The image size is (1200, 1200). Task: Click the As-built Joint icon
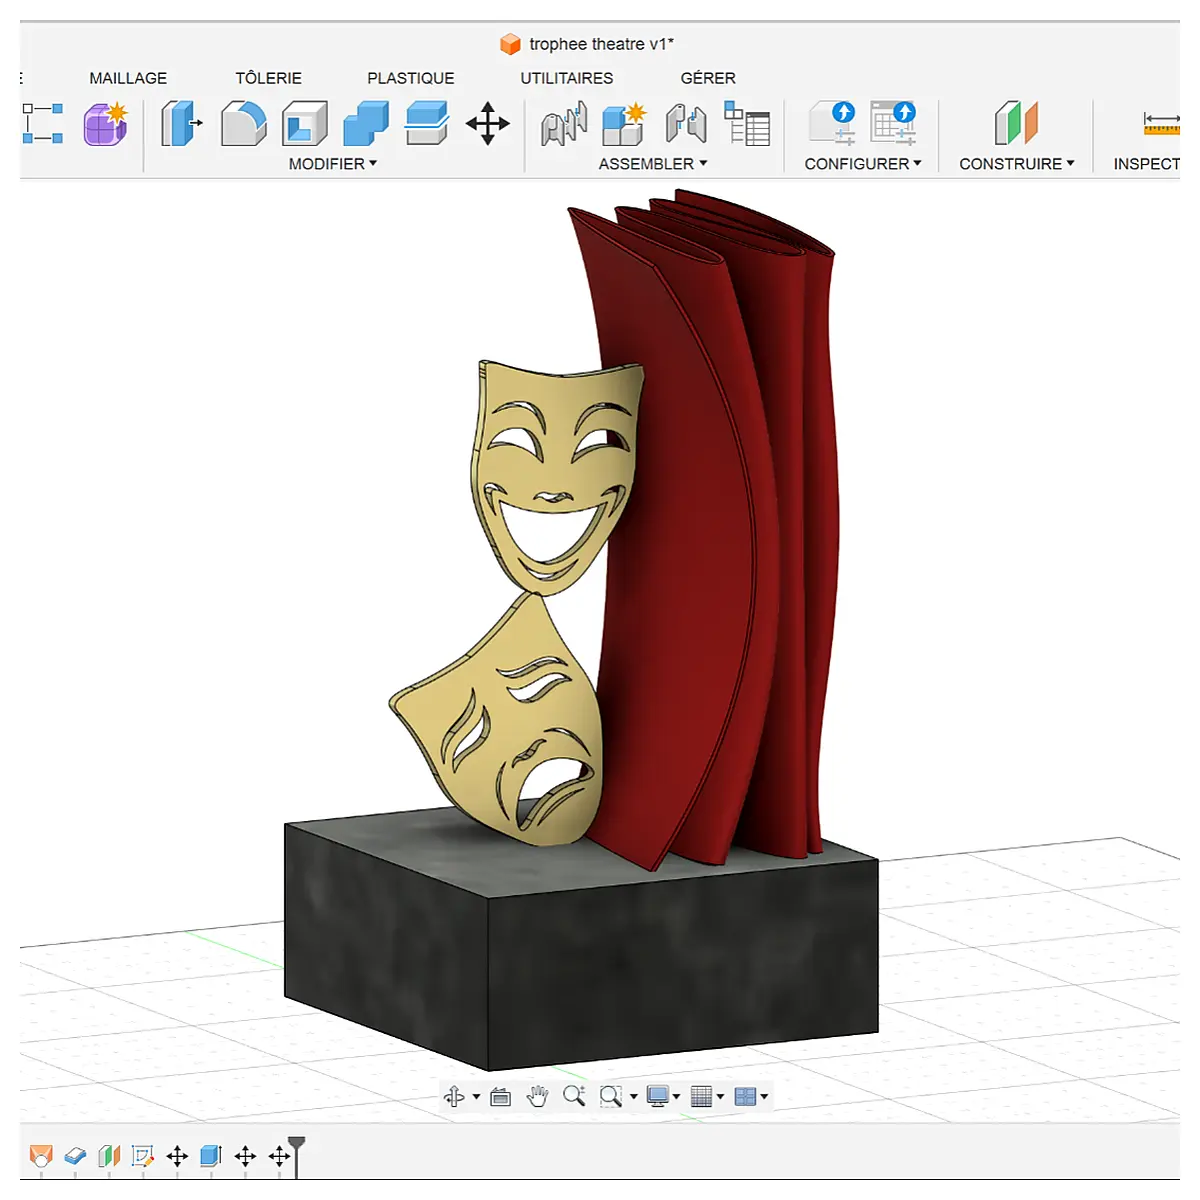pos(686,124)
